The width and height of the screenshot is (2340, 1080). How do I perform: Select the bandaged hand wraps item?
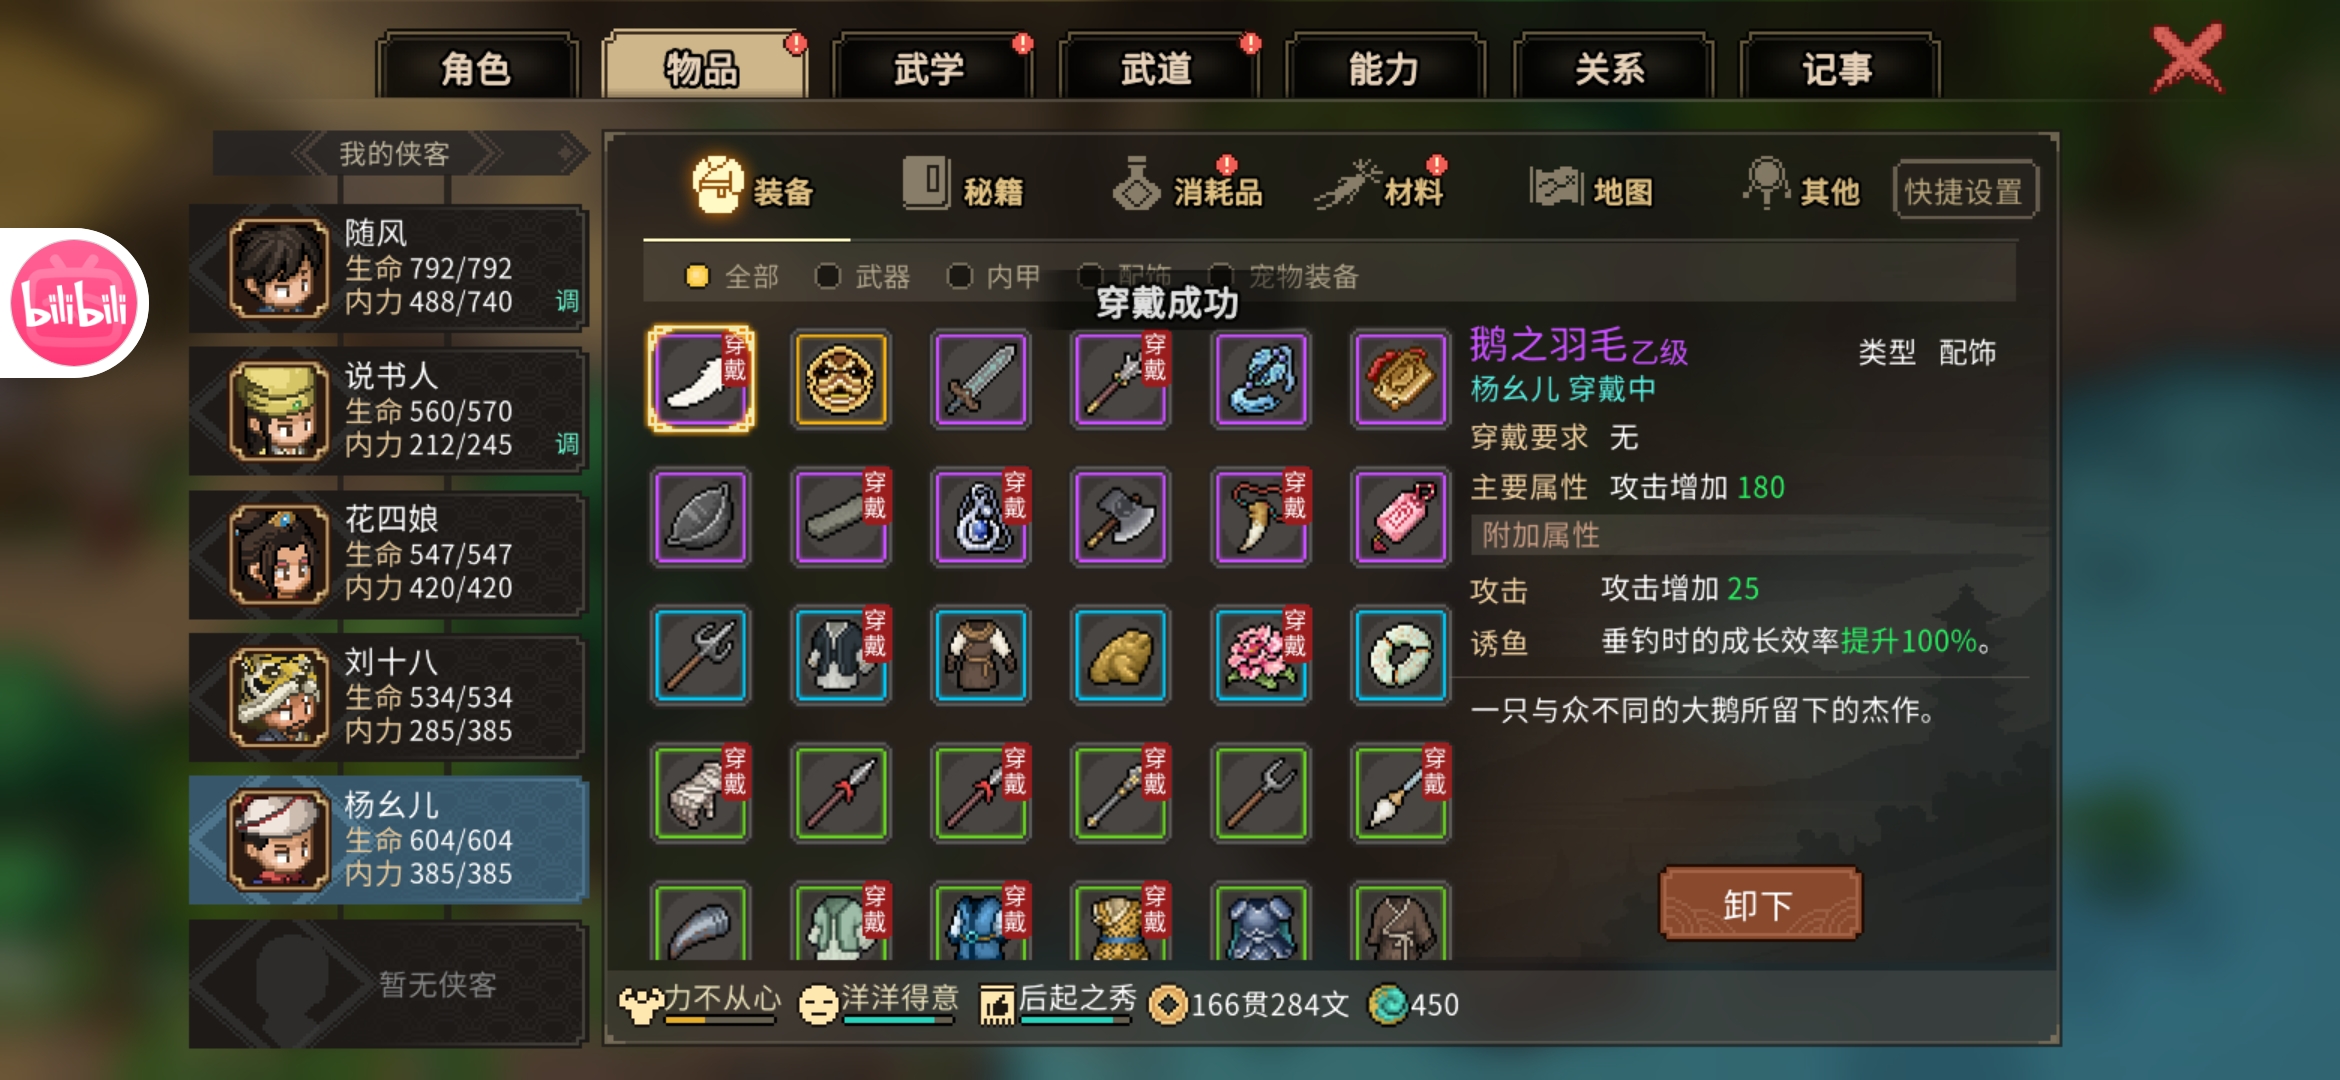[701, 794]
